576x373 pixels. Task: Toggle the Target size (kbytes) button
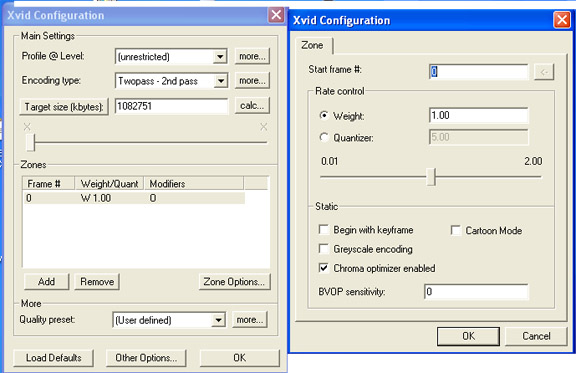point(64,107)
